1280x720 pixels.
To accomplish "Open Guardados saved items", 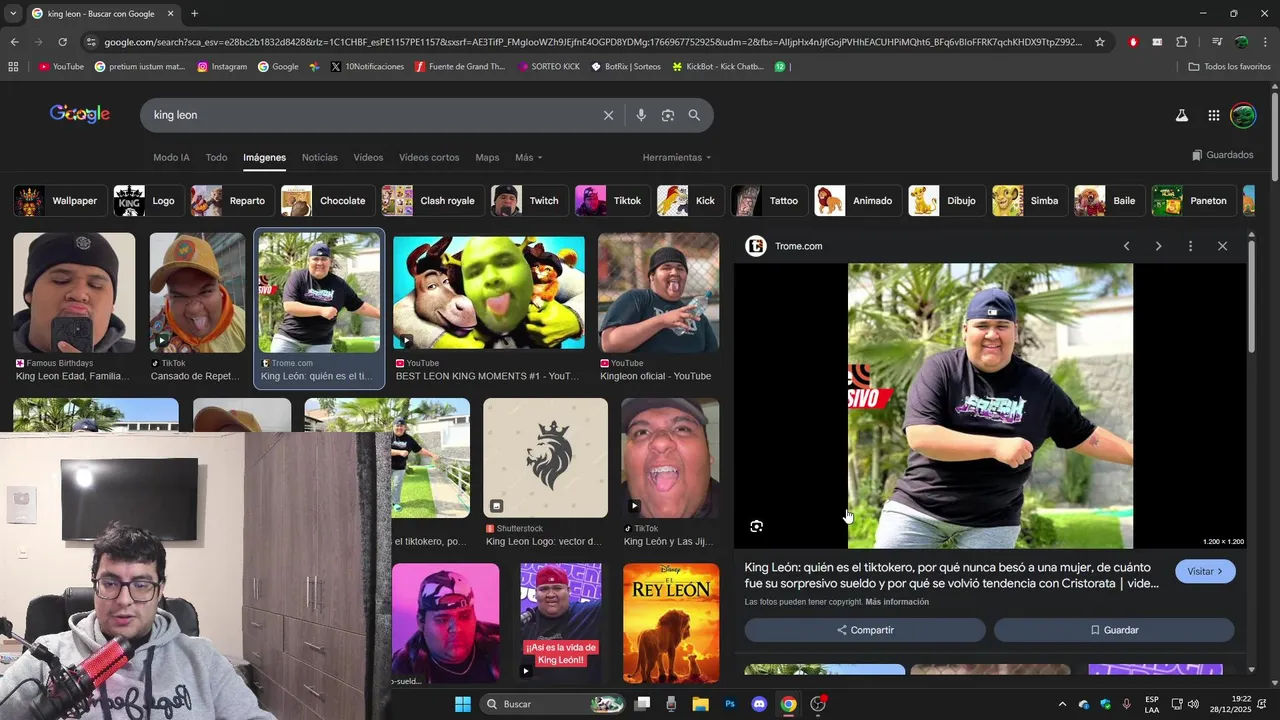I will point(1223,155).
